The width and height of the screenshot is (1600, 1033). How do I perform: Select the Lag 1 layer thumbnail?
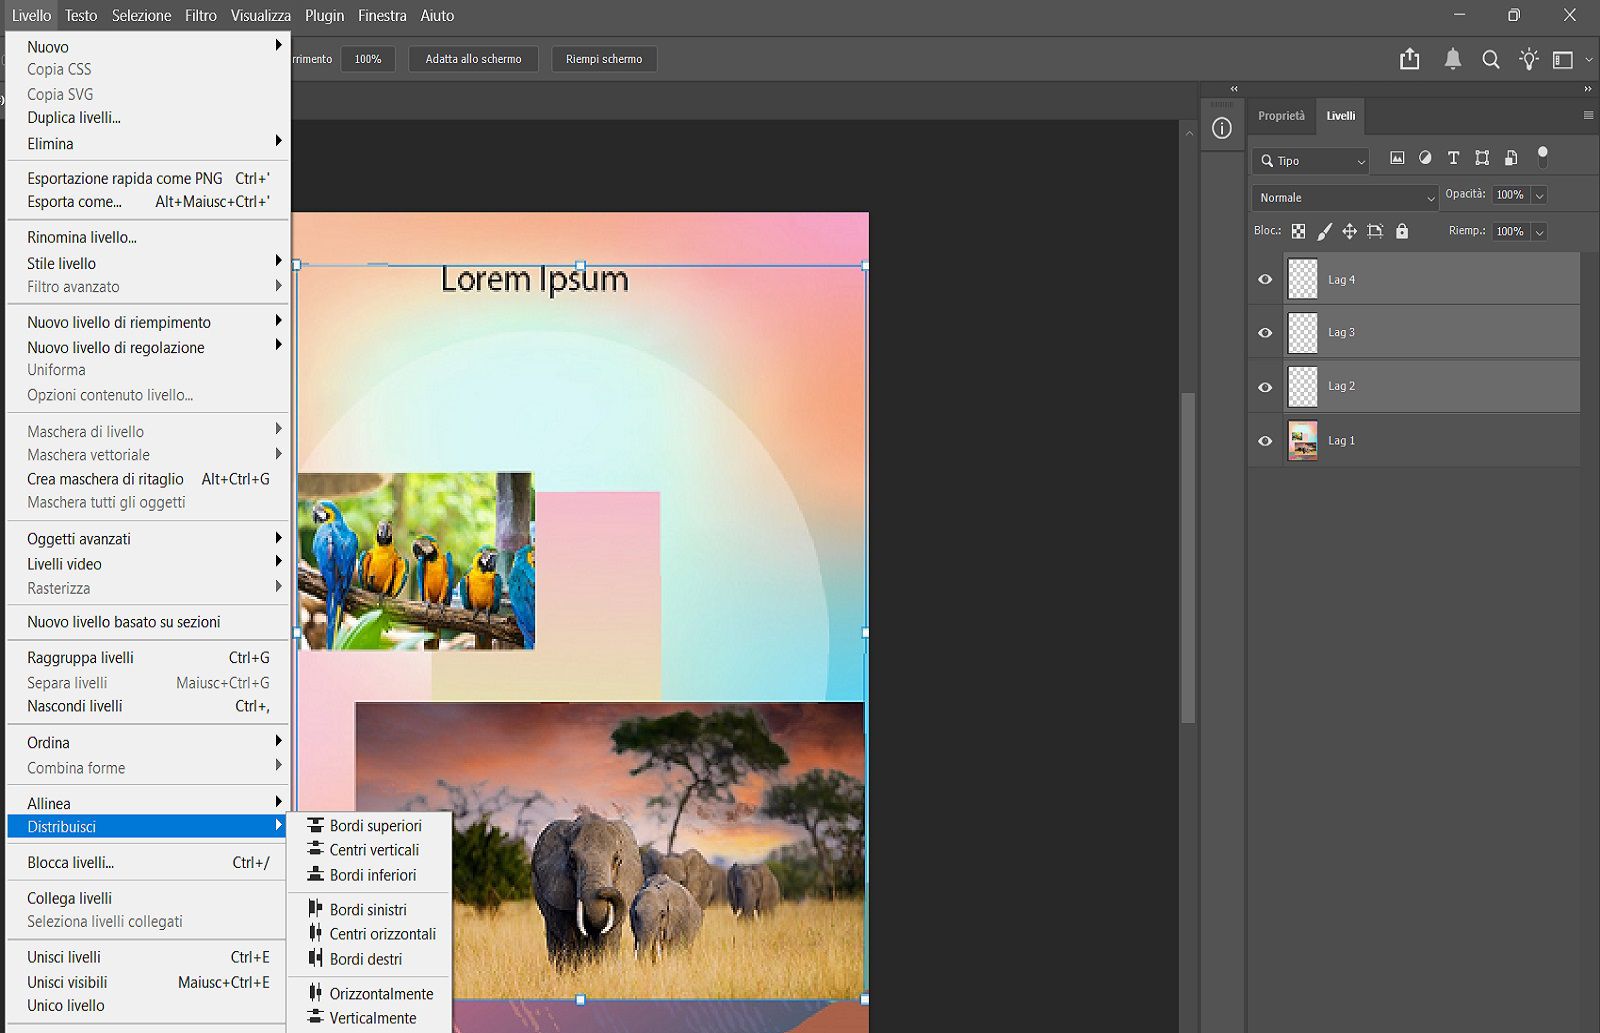(1302, 440)
